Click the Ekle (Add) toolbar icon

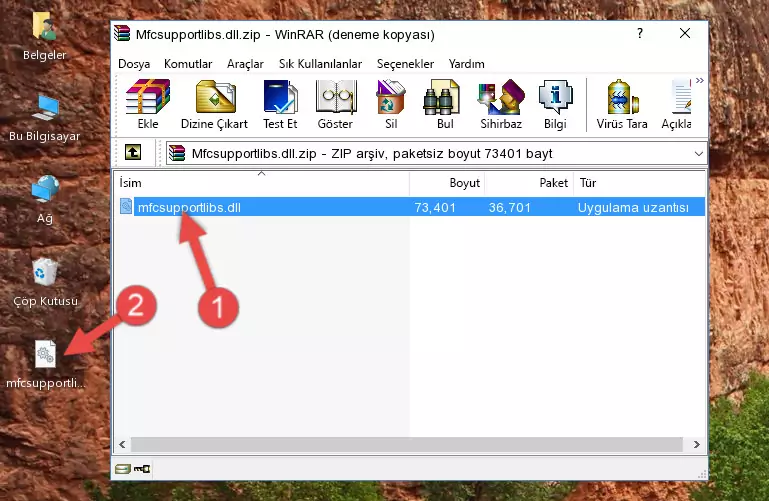148,104
